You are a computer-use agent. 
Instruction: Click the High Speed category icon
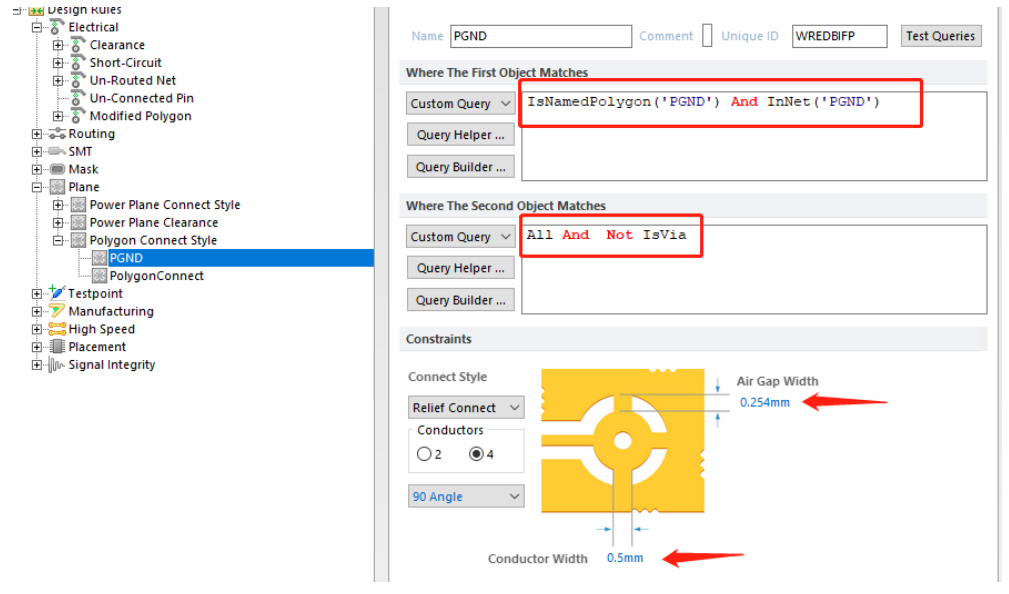[57, 329]
